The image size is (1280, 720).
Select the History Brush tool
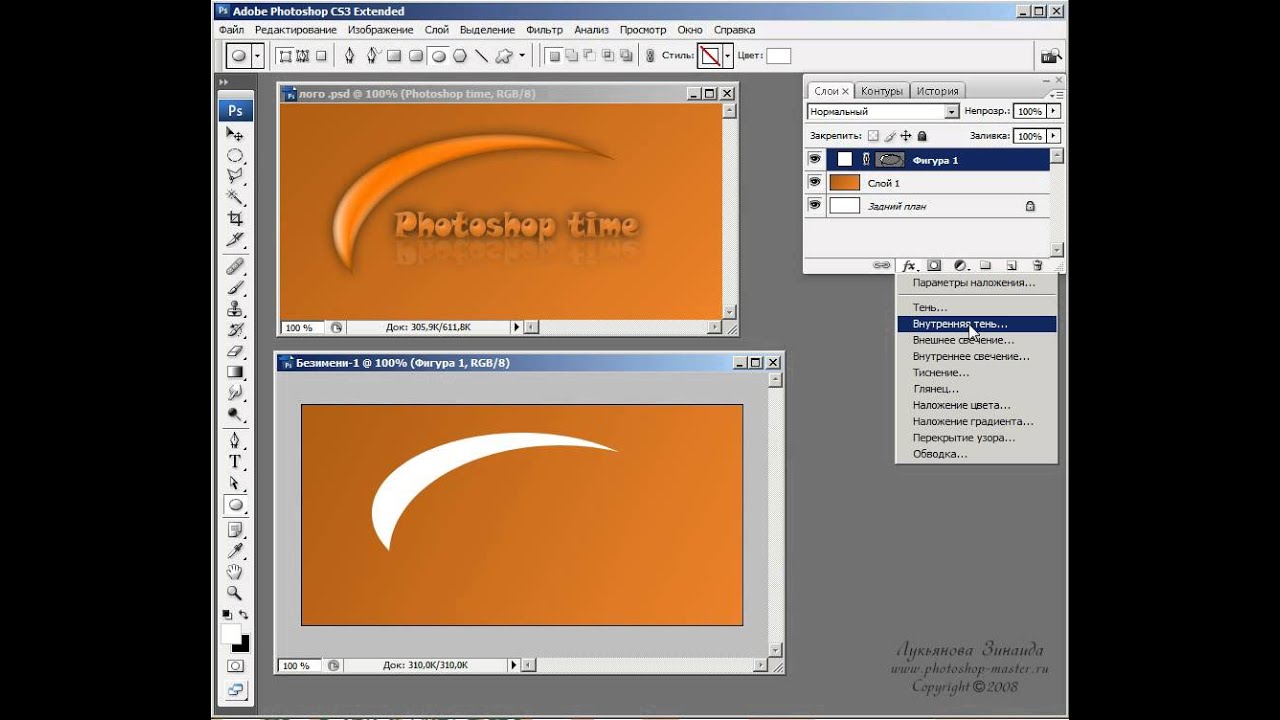[235, 330]
